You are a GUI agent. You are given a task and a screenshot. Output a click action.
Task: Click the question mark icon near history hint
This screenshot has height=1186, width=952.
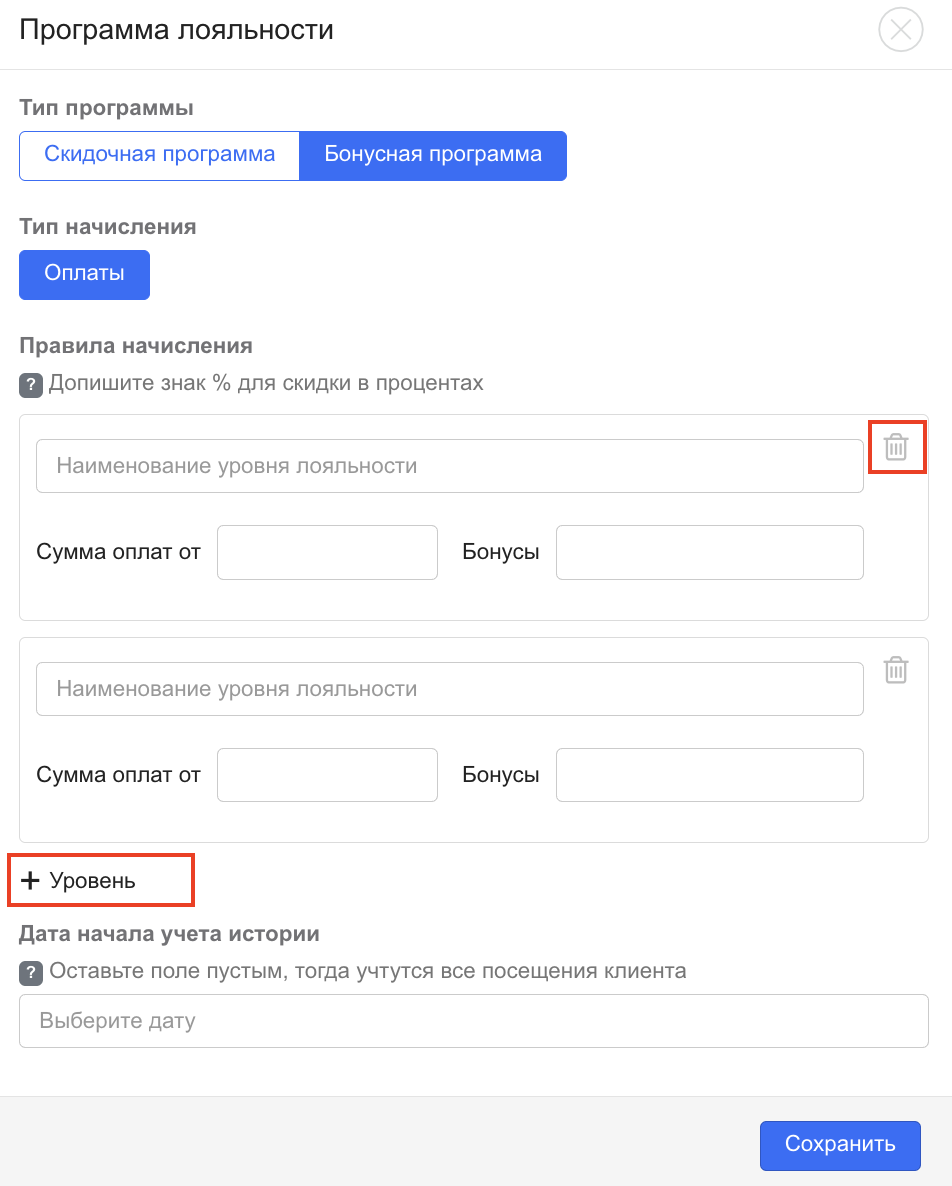click(31, 972)
